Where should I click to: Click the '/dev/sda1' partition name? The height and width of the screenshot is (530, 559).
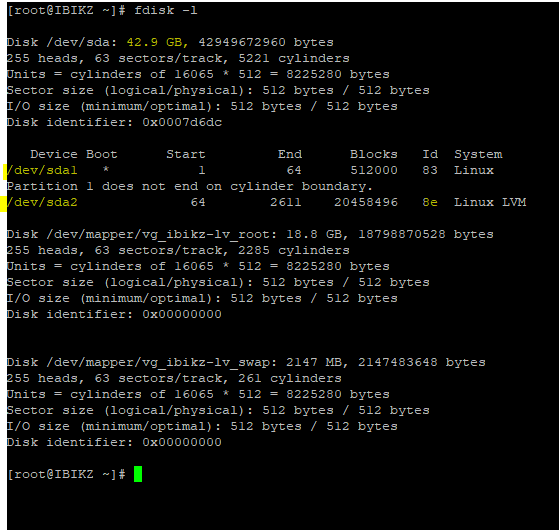point(42,170)
